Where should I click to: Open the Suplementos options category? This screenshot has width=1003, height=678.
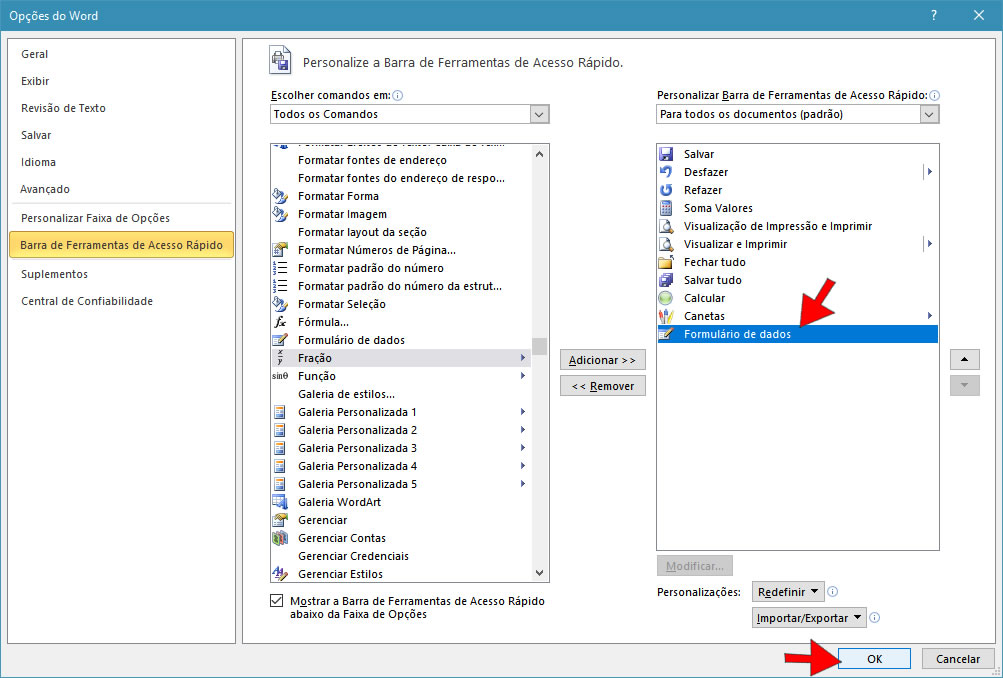tap(54, 274)
